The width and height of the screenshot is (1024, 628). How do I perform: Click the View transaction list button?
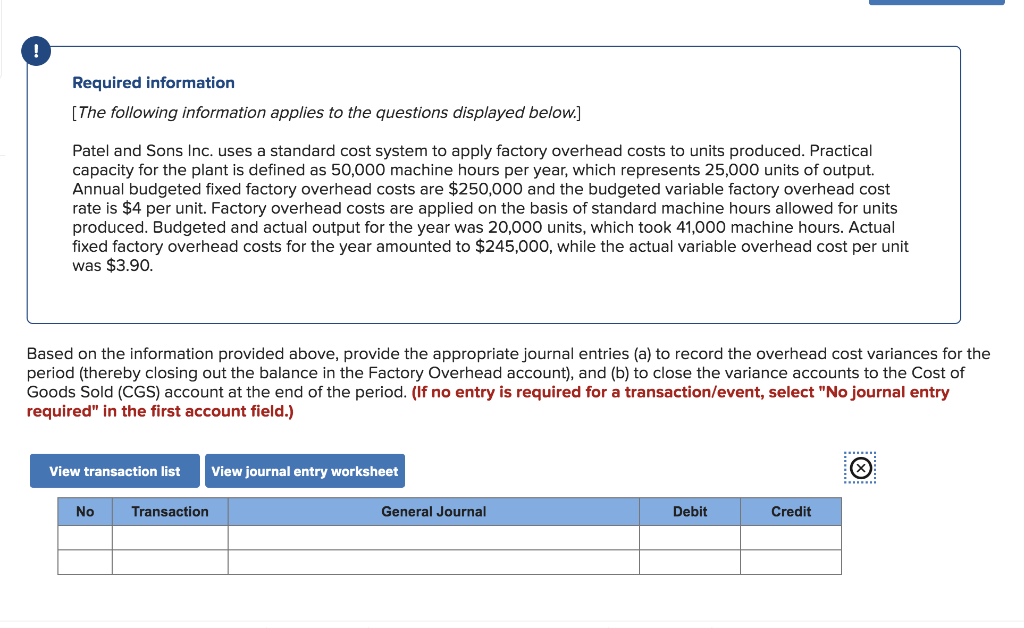click(114, 470)
